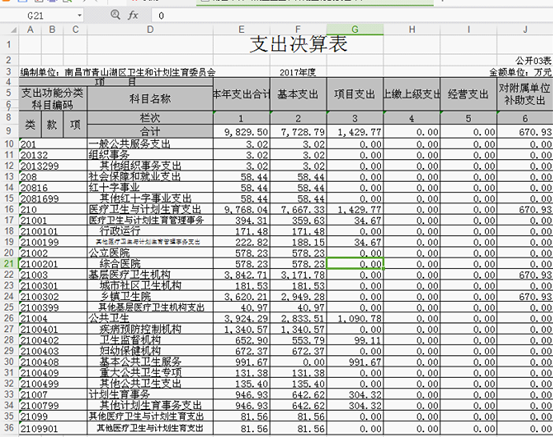Click the 上缴上级支出 header cell

click(412, 94)
